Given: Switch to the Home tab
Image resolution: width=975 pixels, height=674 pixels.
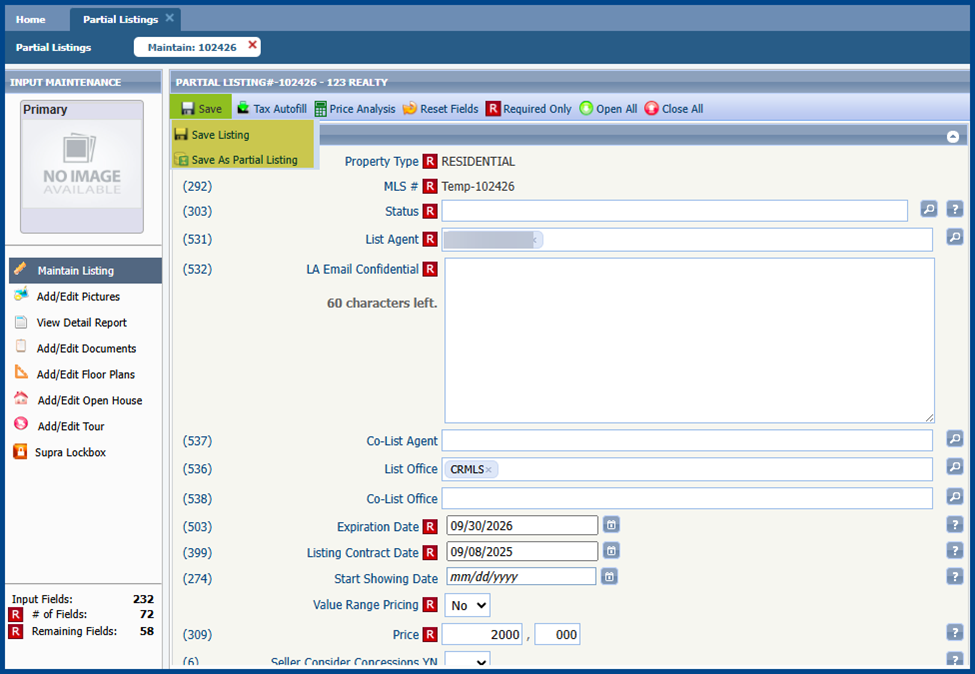Looking at the screenshot, I should [x=30, y=19].
